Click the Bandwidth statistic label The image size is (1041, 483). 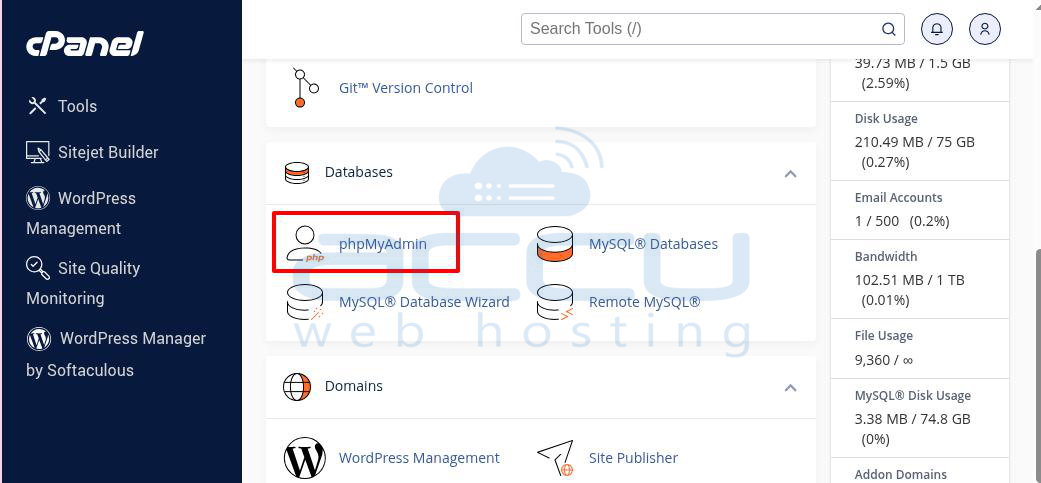point(886,257)
